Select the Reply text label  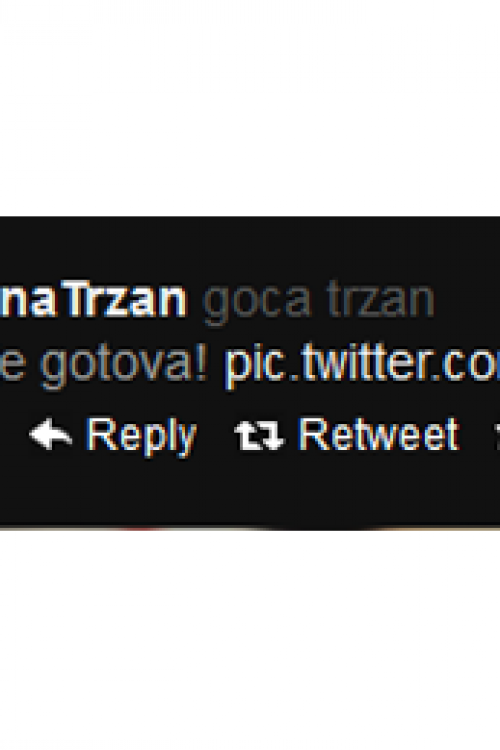(142, 437)
